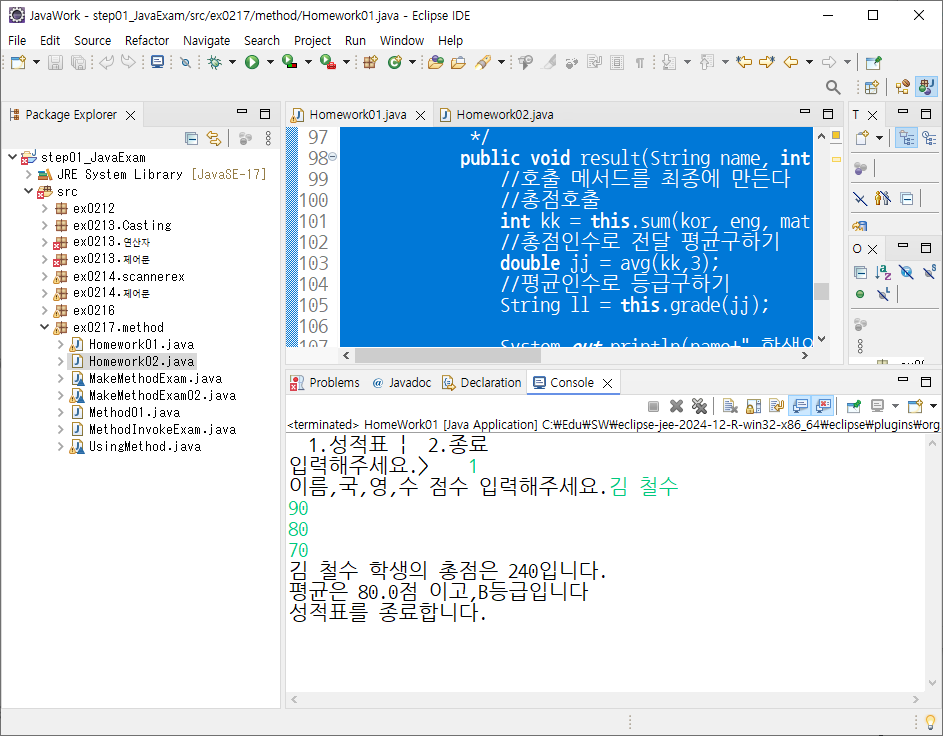Toggle Word Wrap in Console toolbar

(776, 406)
